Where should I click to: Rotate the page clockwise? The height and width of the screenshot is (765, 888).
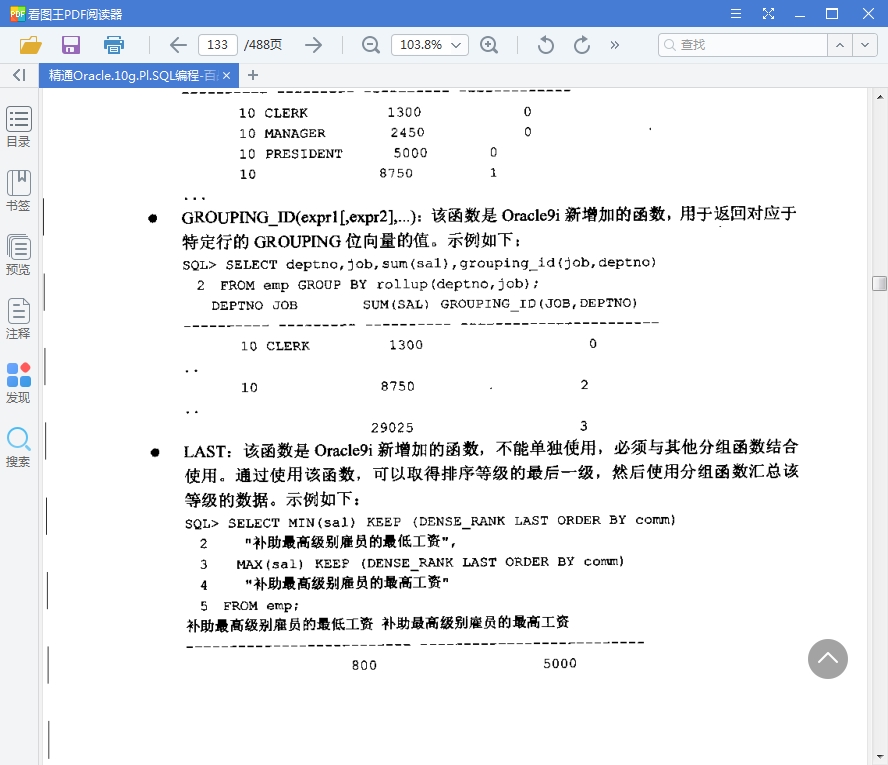[x=582, y=45]
